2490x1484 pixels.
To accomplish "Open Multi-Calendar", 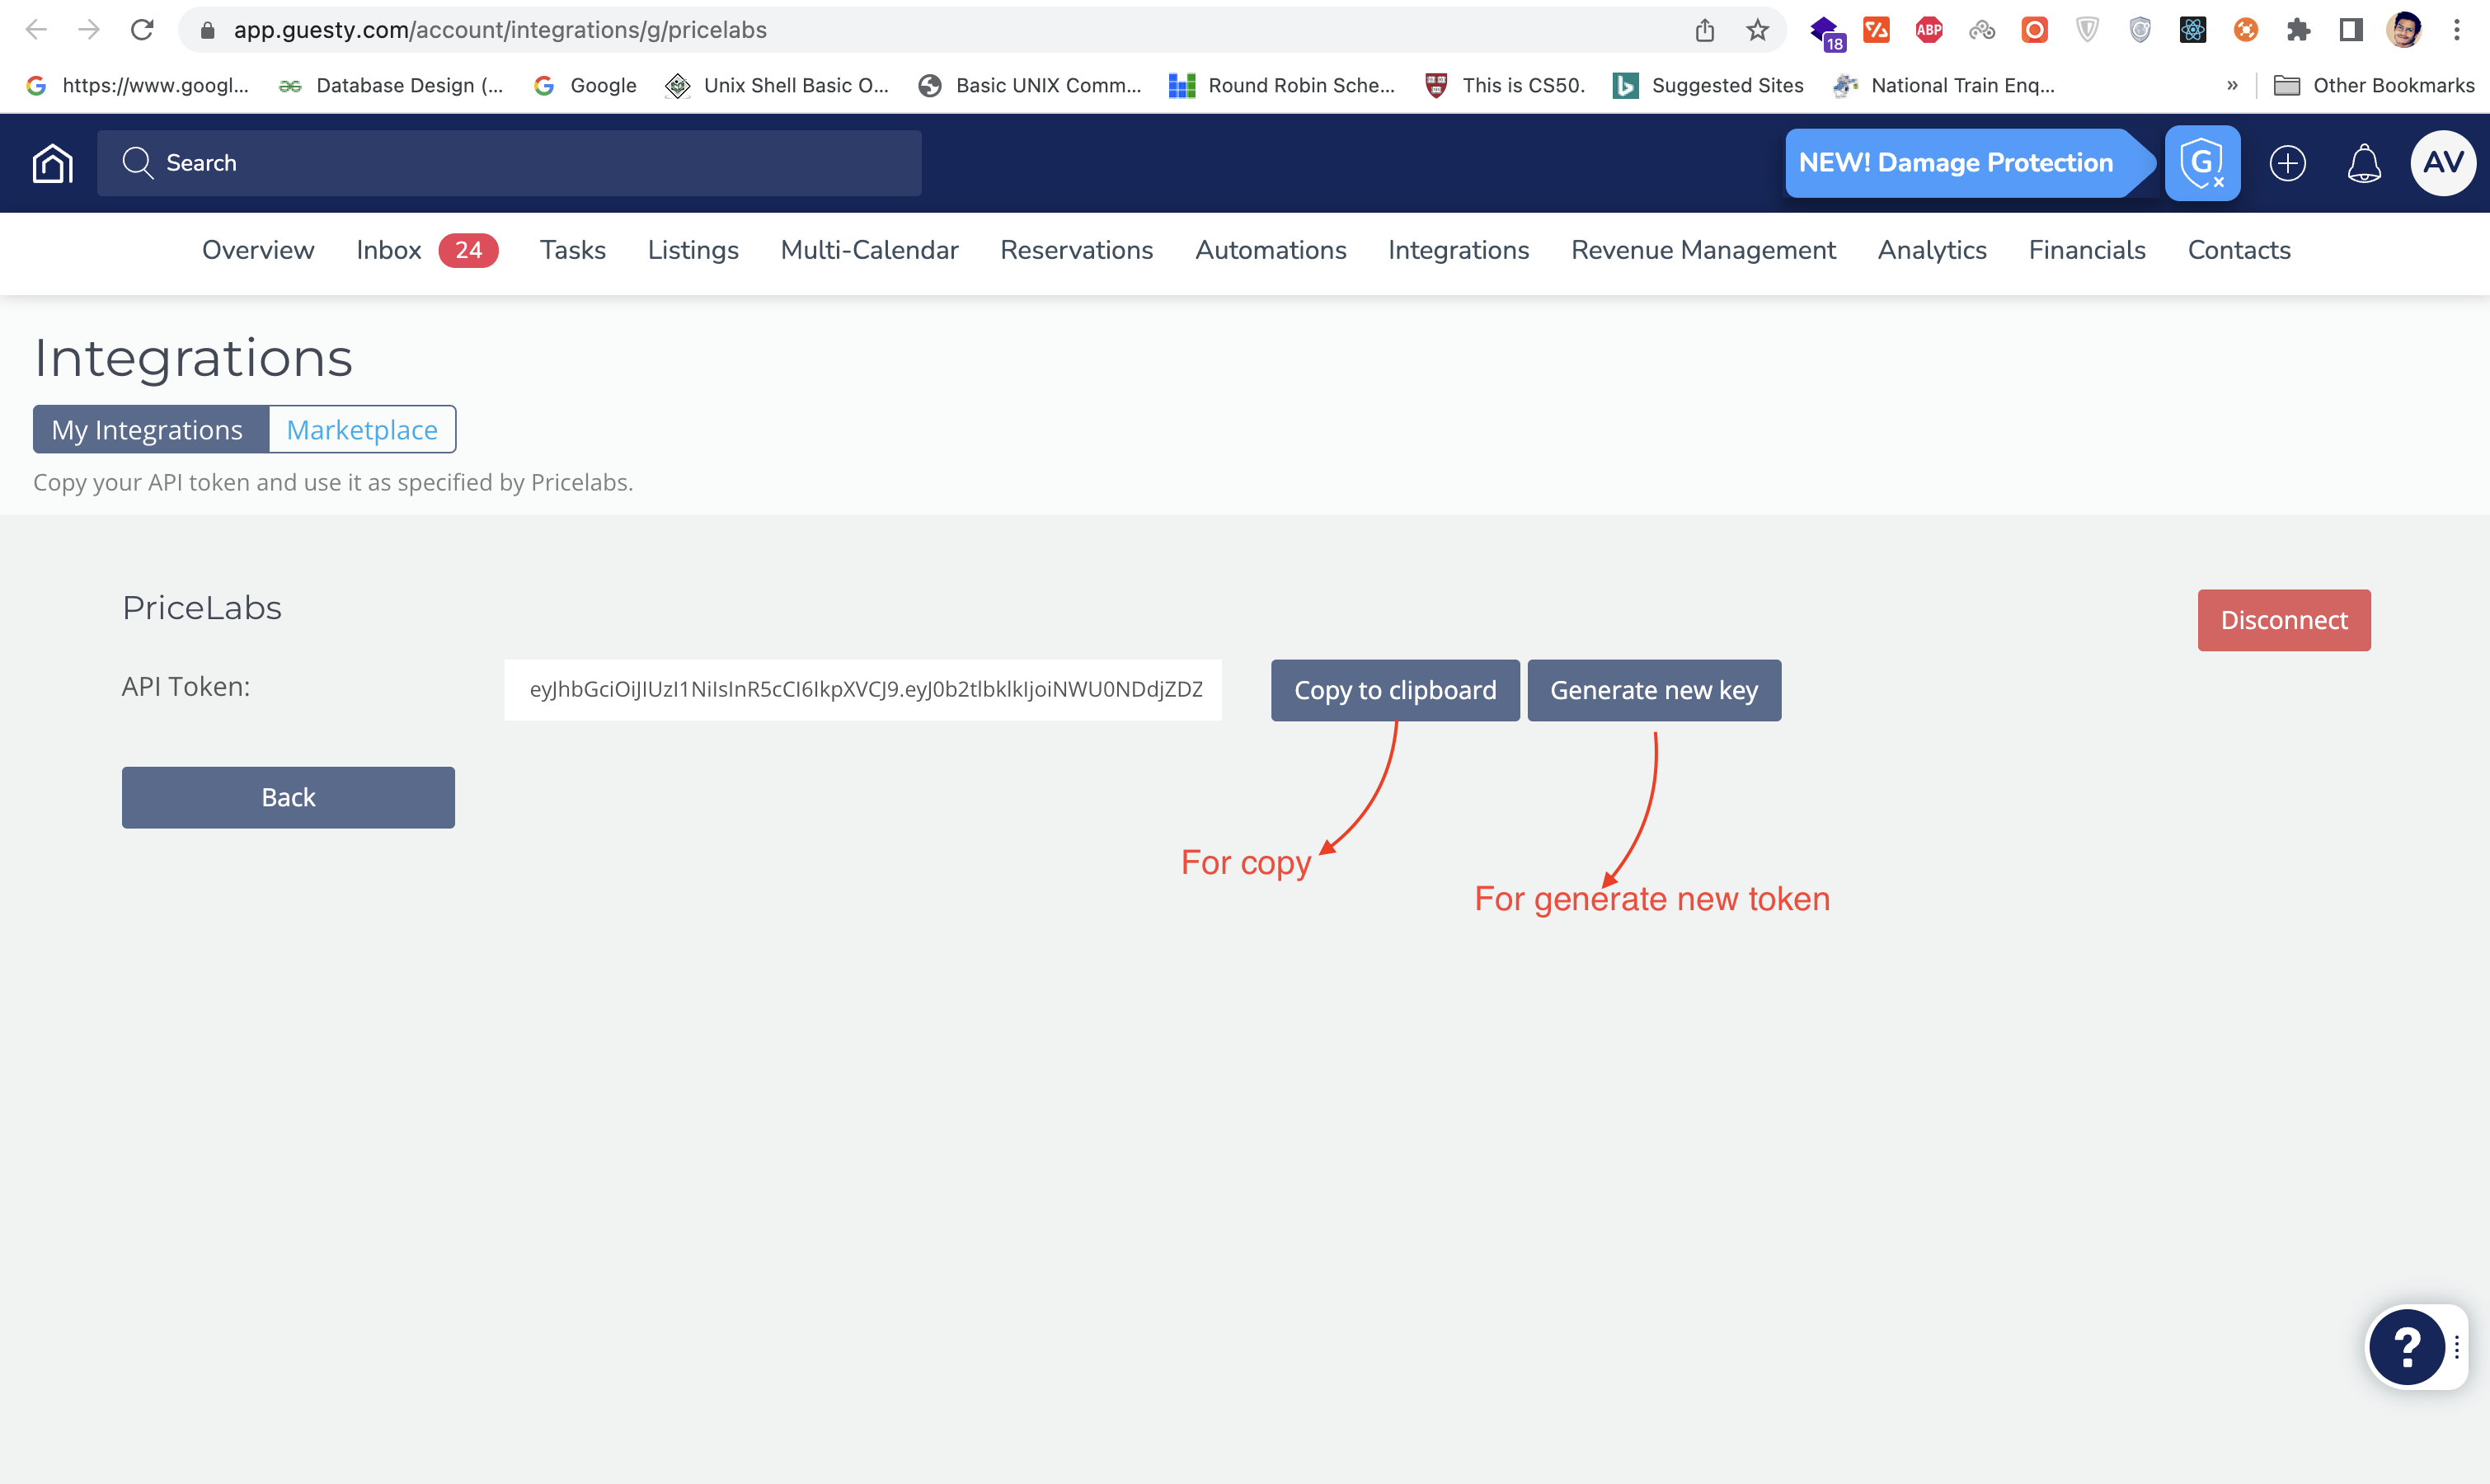I will 869,250.
